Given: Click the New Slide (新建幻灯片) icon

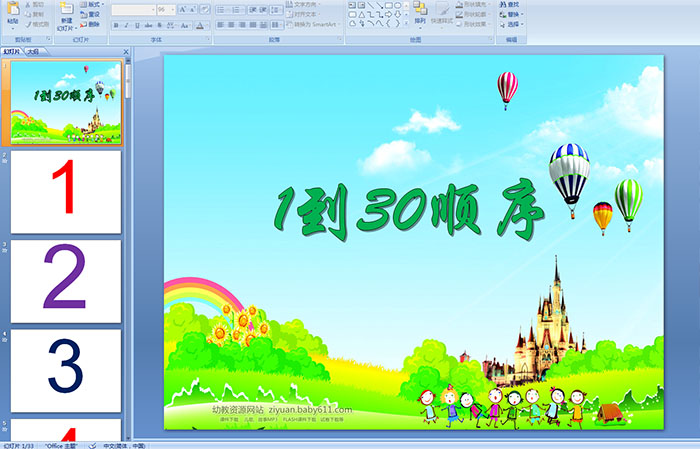Looking at the screenshot, I should [67, 8].
